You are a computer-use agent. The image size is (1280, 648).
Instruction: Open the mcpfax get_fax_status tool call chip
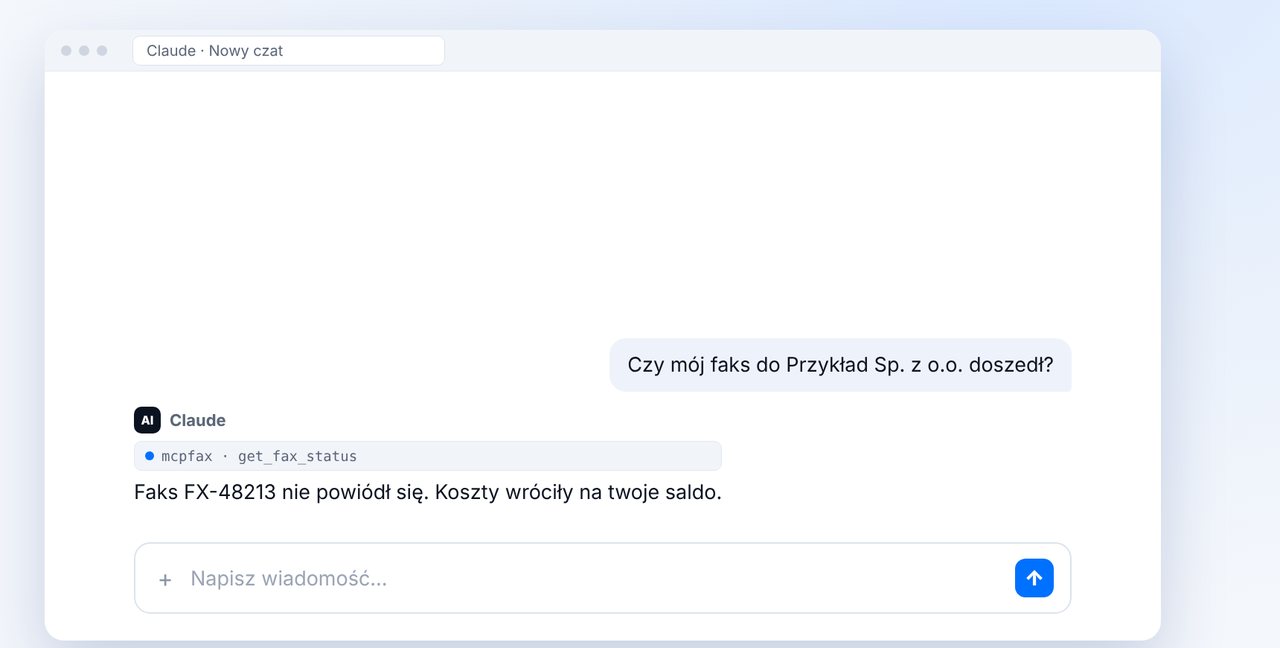pyautogui.click(x=427, y=456)
